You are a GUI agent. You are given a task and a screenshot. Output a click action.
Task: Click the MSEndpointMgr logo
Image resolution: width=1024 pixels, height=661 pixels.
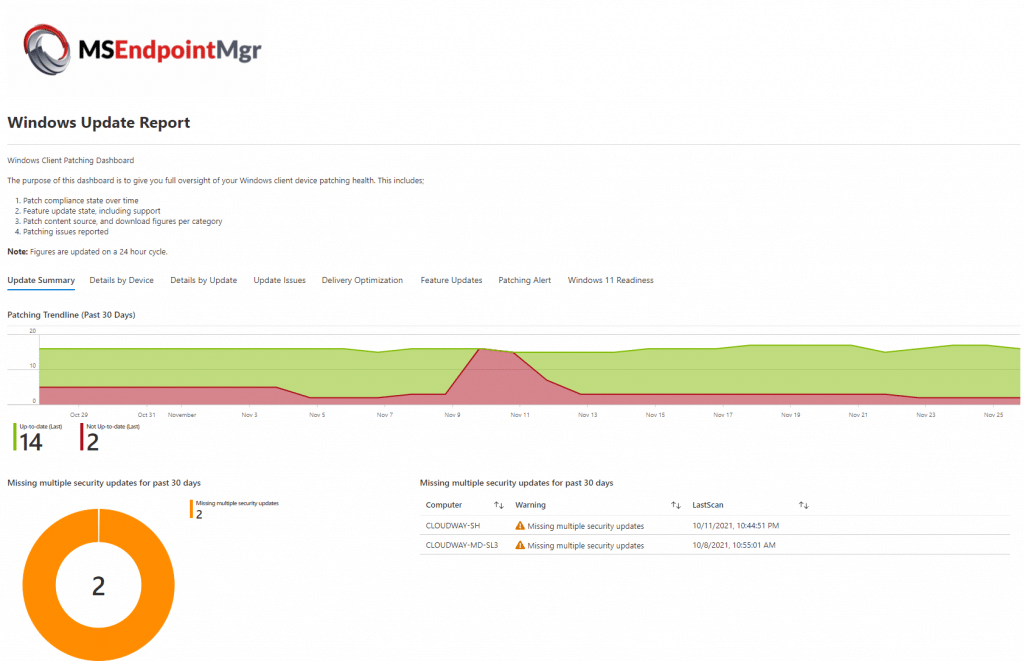coord(142,50)
